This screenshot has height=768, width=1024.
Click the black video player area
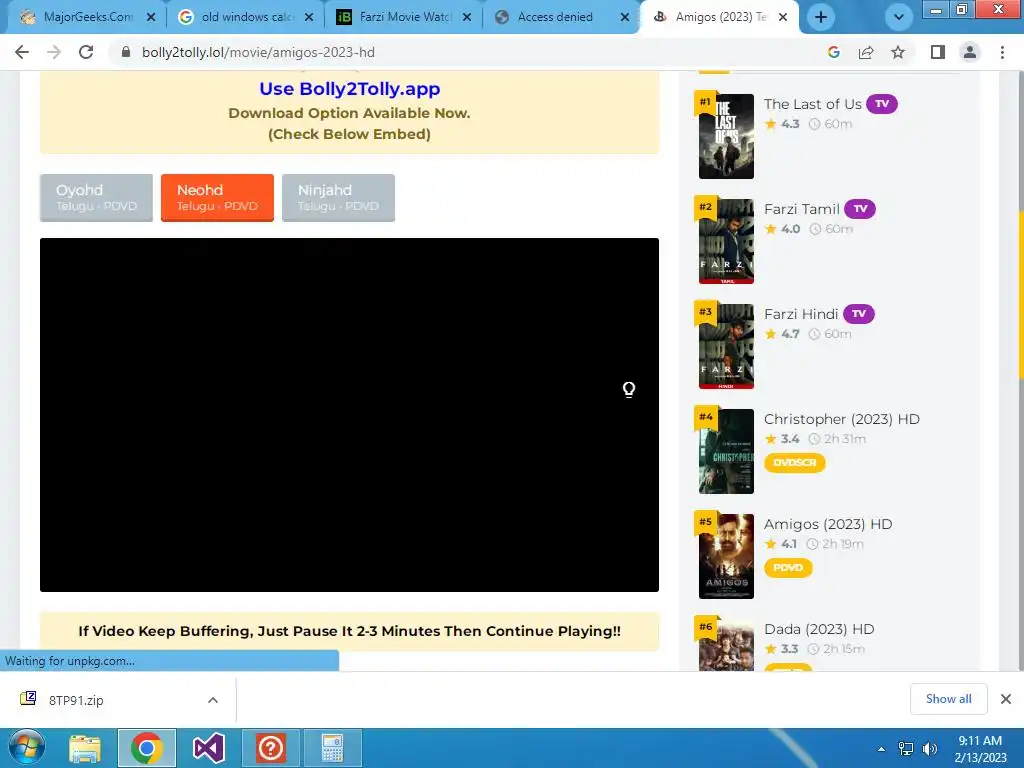(349, 415)
